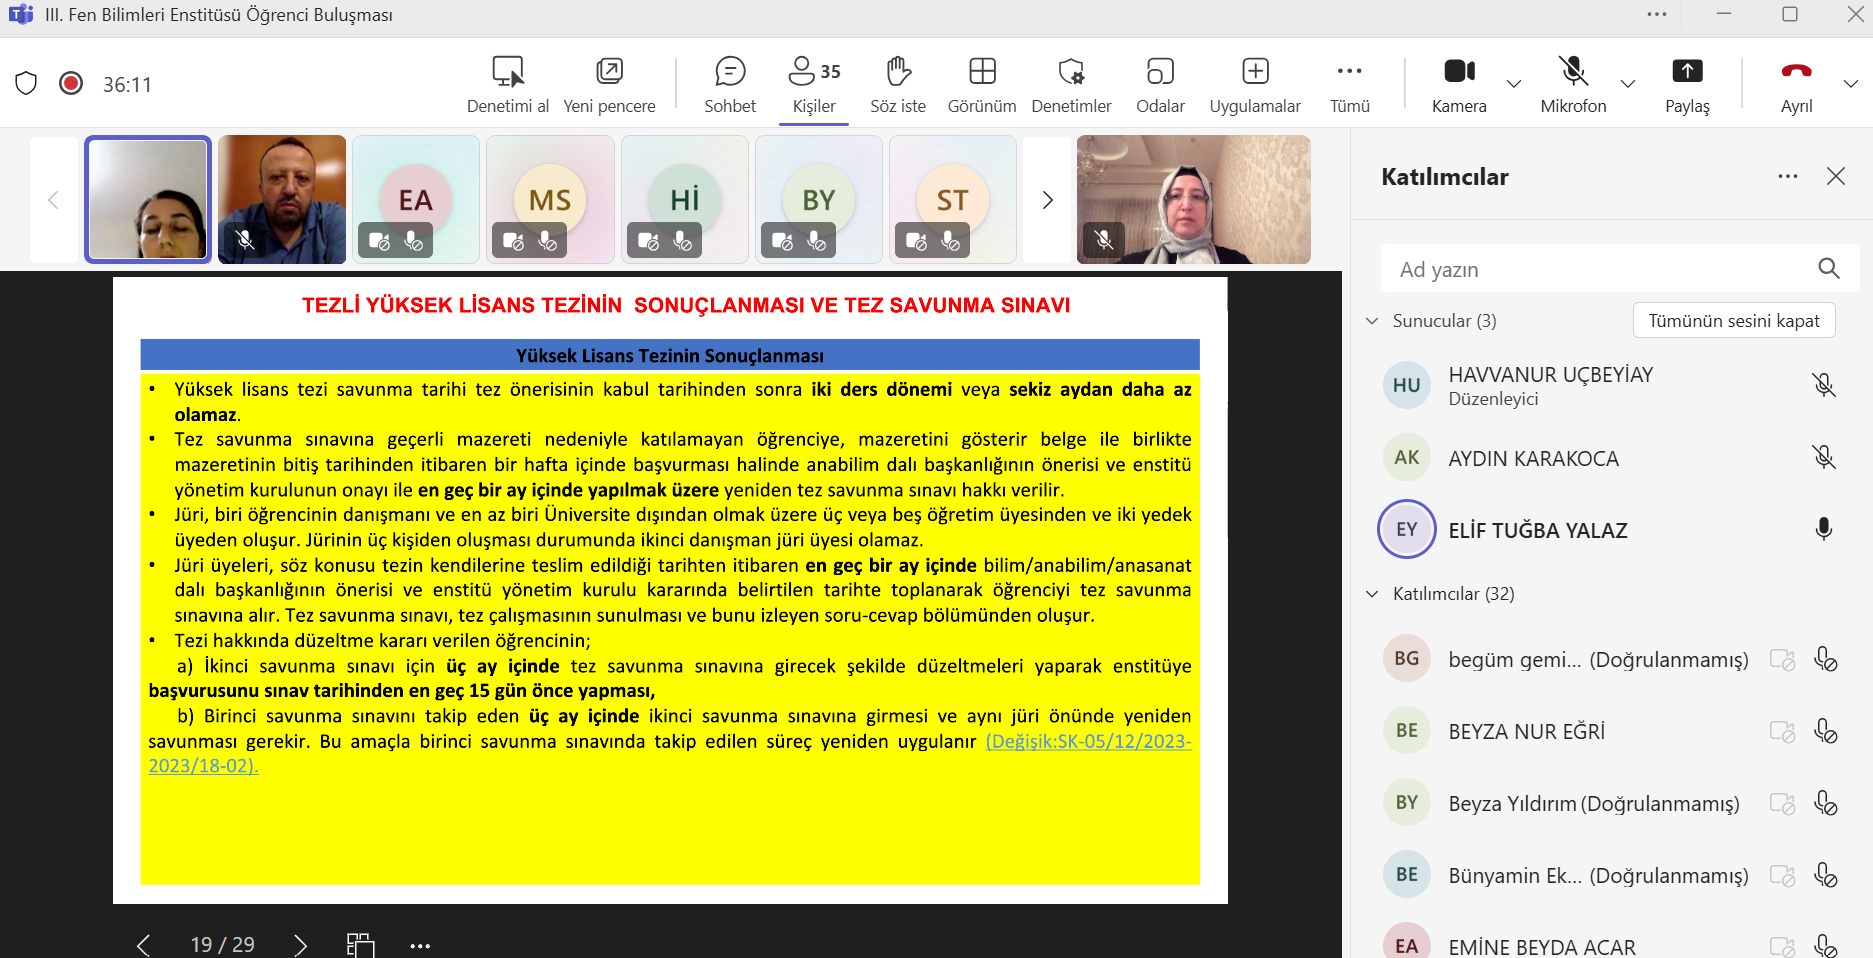
Task: Toggle the Mikrofon mute state
Action: [1572, 84]
